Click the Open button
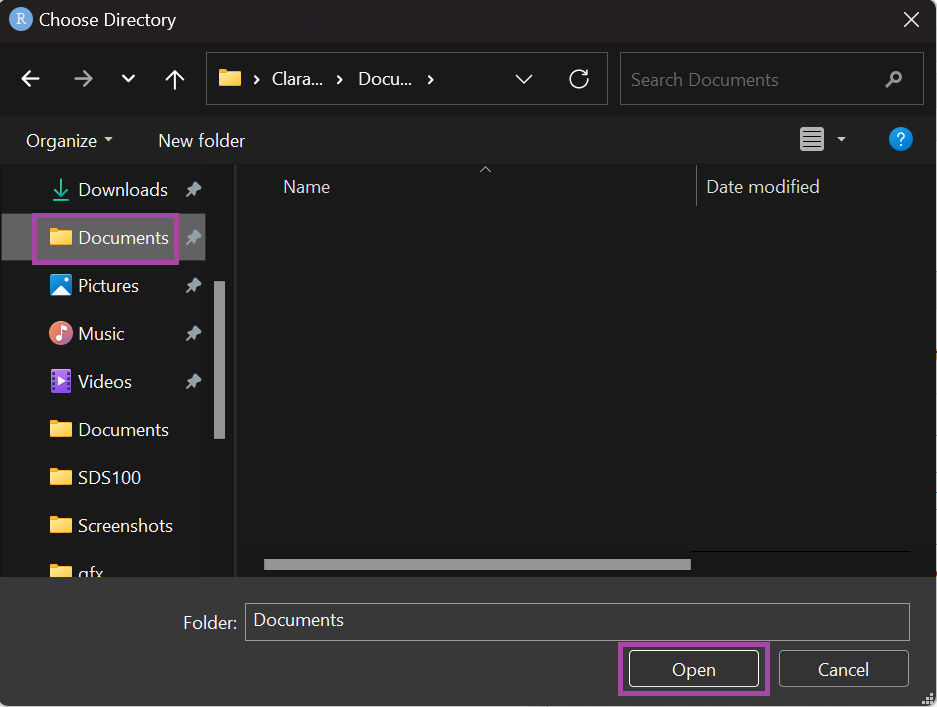The height and width of the screenshot is (707, 937). click(x=693, y=670)
